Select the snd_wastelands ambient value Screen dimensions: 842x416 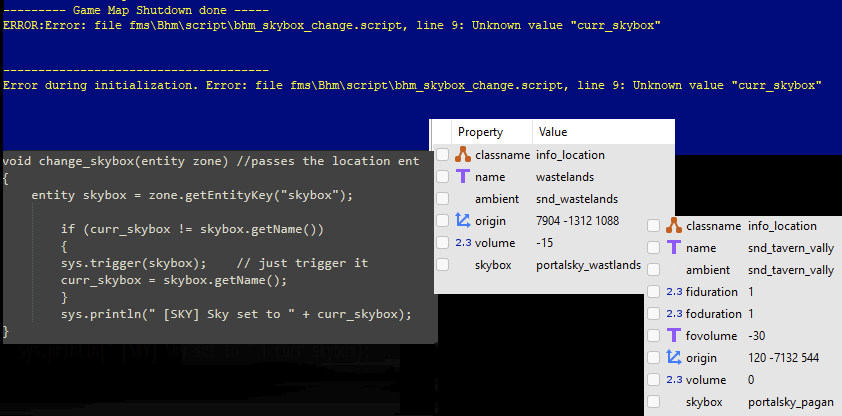point(577,199)
